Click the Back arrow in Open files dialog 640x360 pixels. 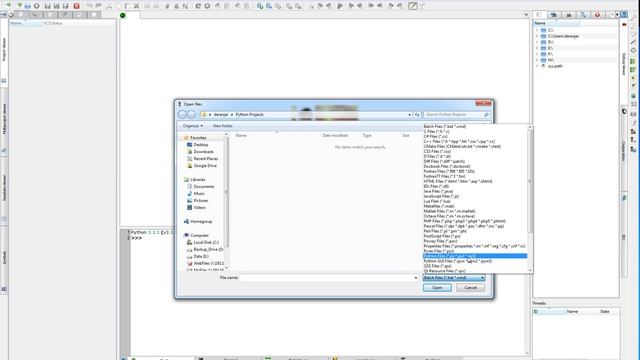(182, 115)
